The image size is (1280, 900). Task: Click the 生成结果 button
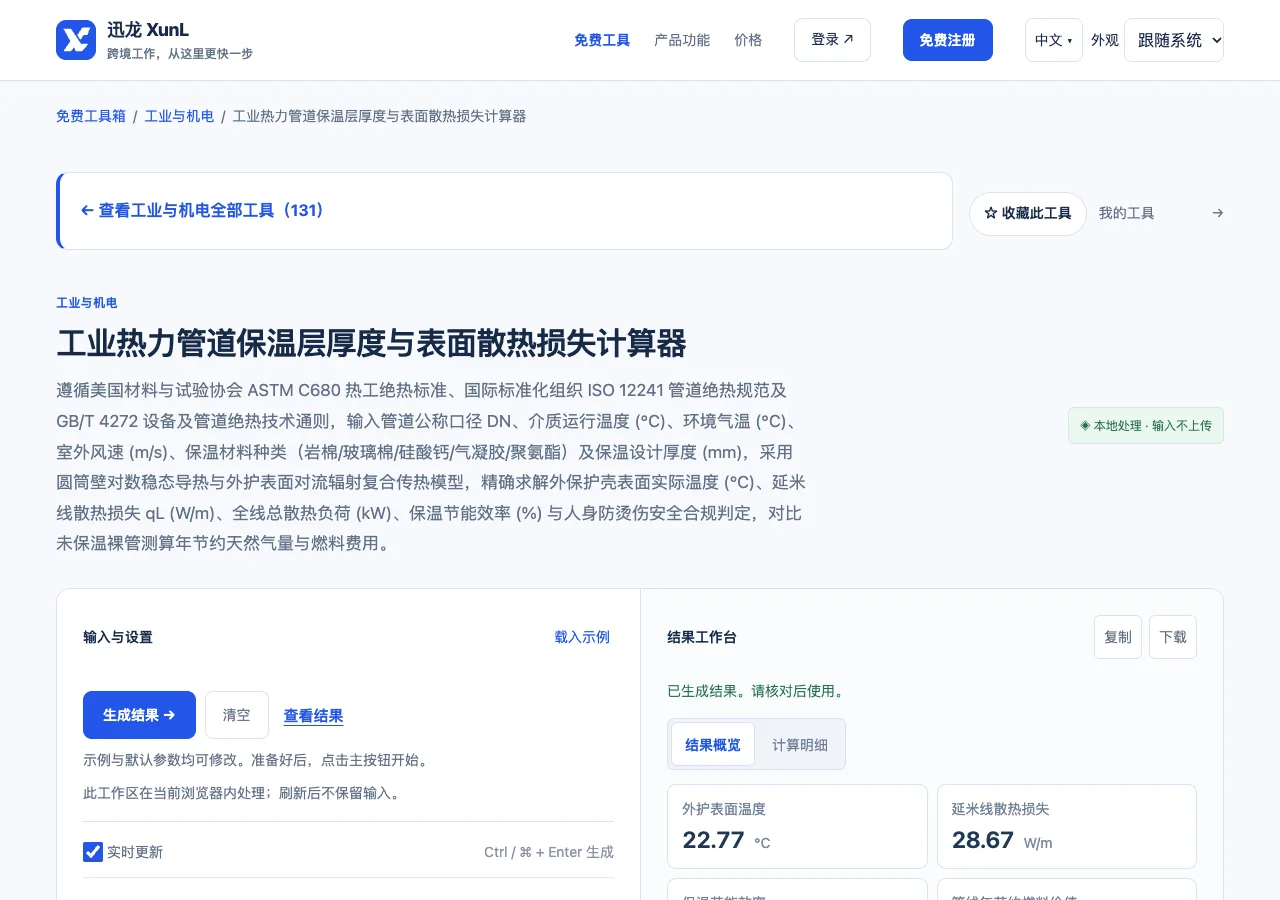[x=139, y=715]
